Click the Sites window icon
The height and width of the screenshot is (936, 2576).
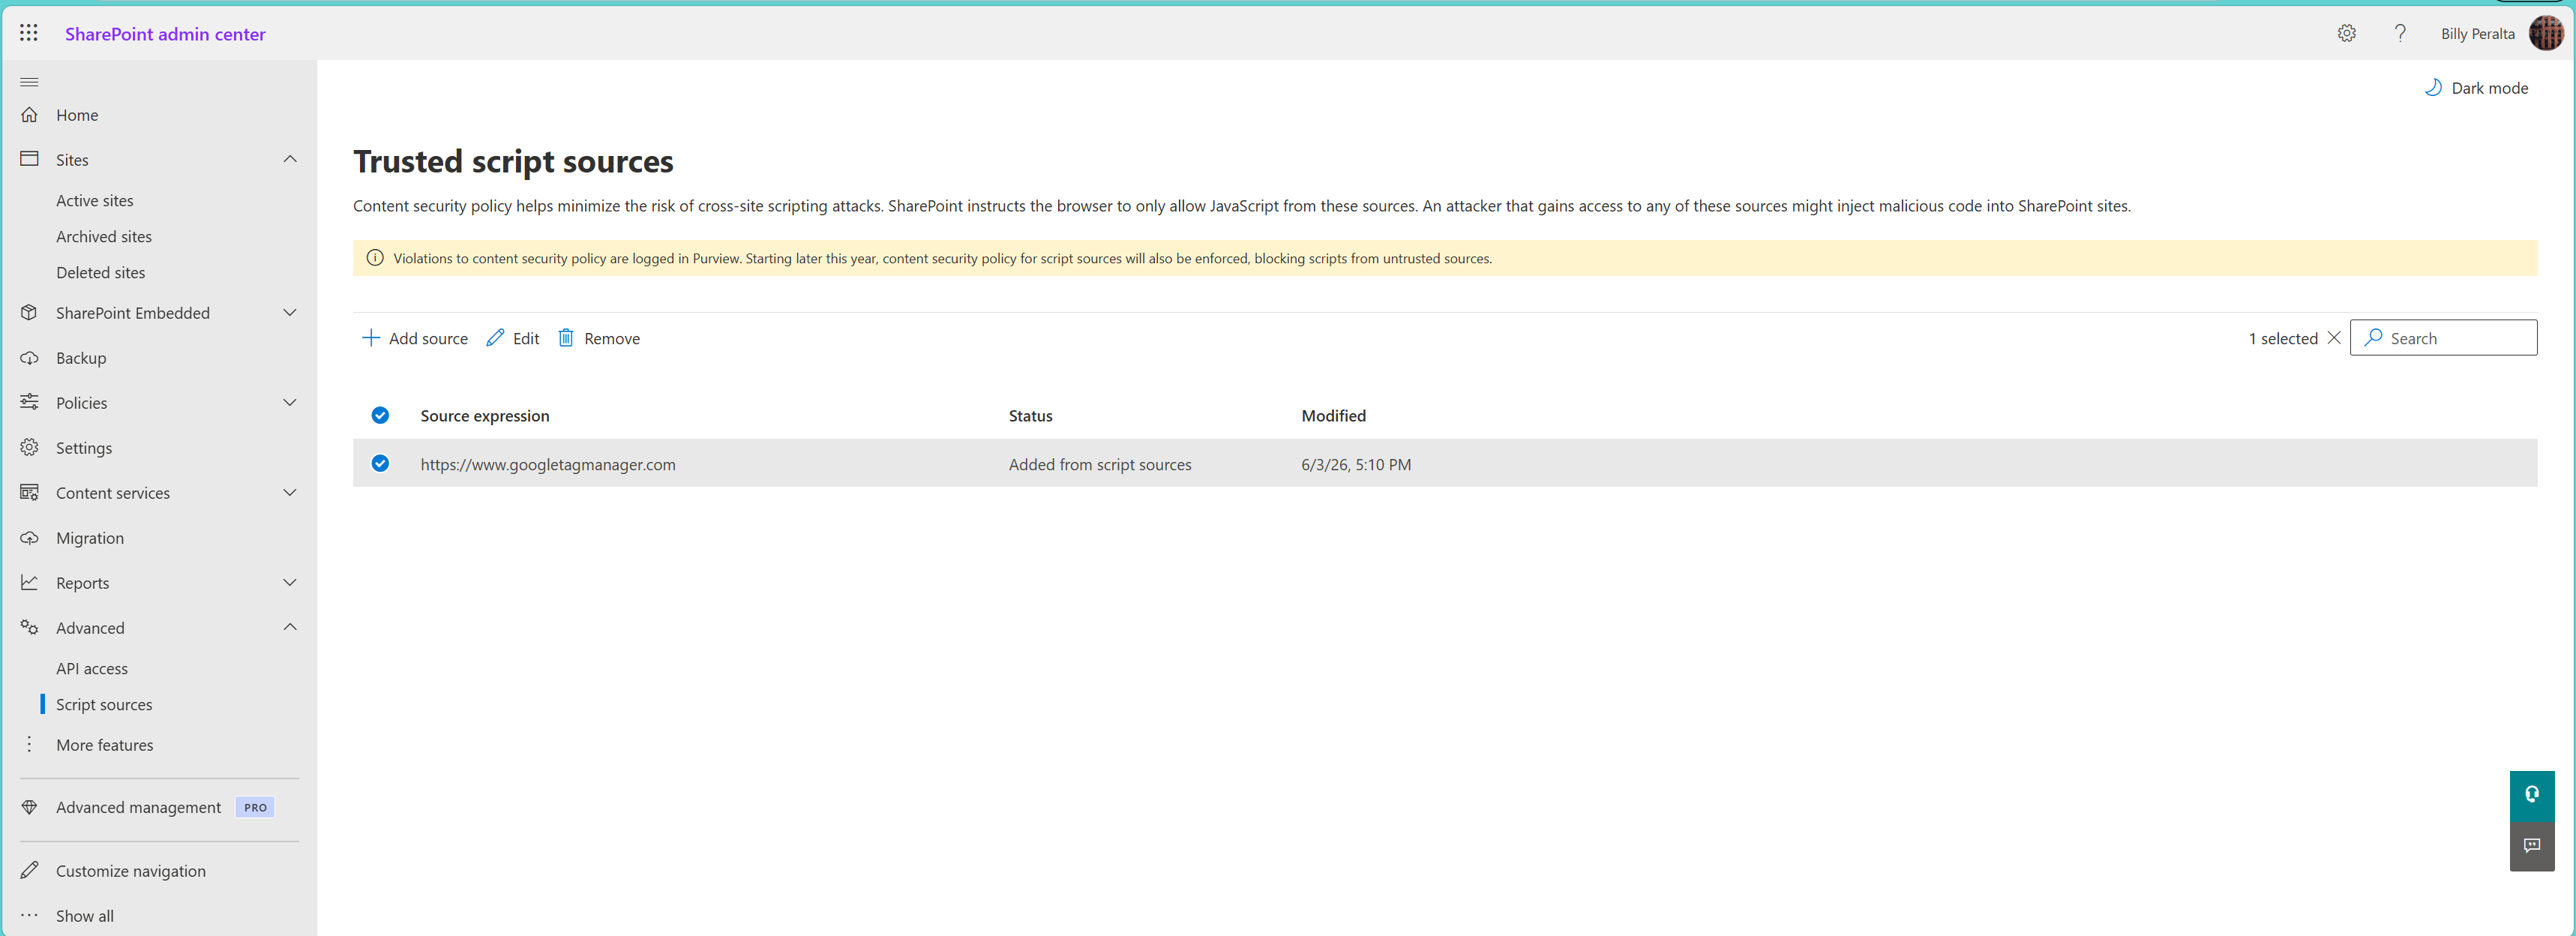pos(29,159)
